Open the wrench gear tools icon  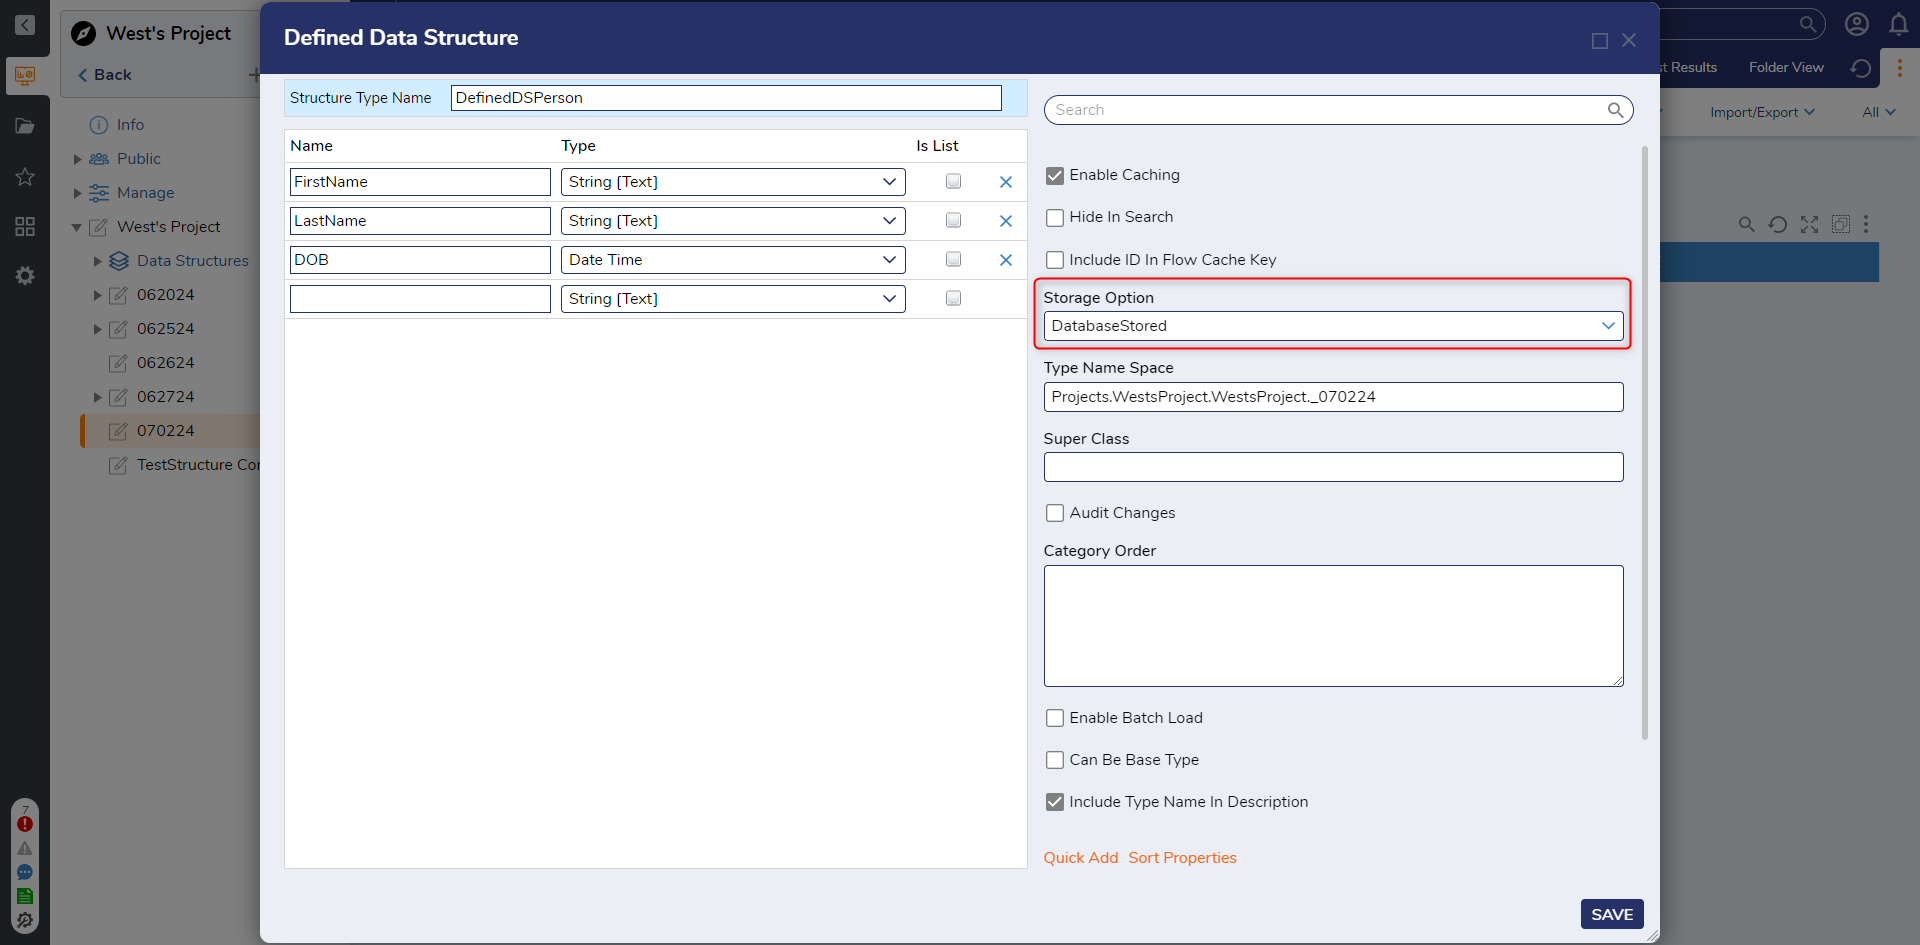25,920
